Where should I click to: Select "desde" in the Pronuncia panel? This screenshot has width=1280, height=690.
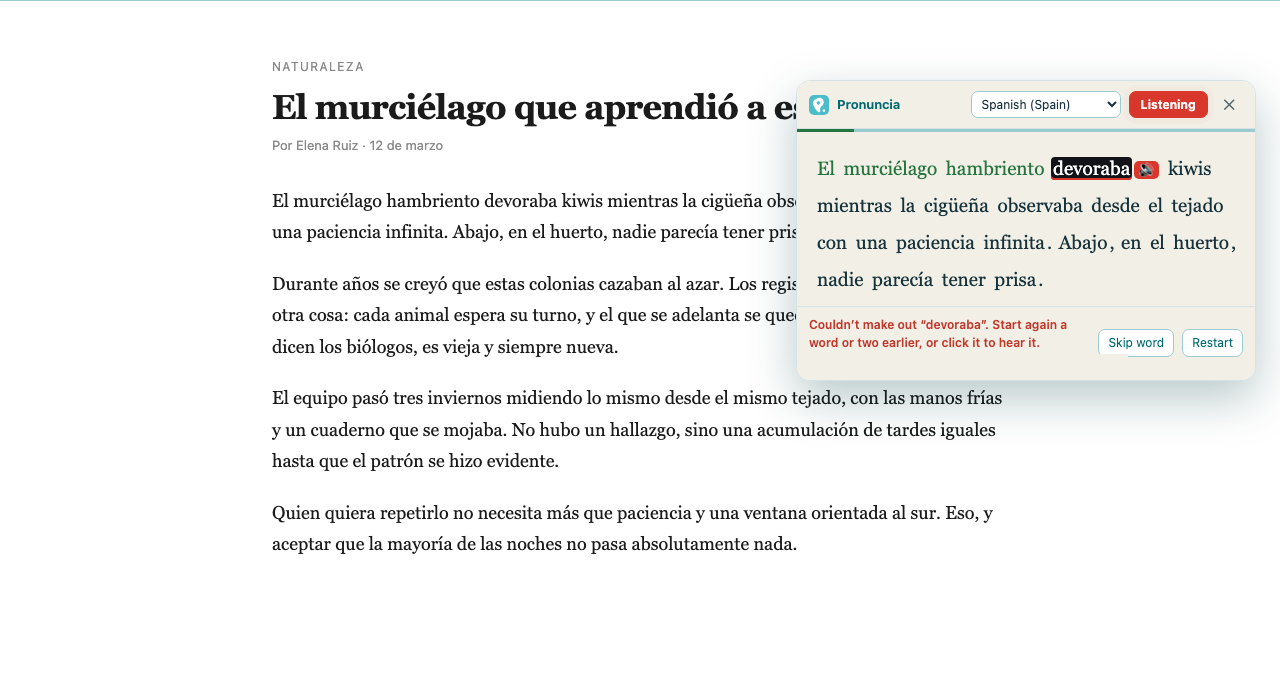click(x=1116, y=206)
